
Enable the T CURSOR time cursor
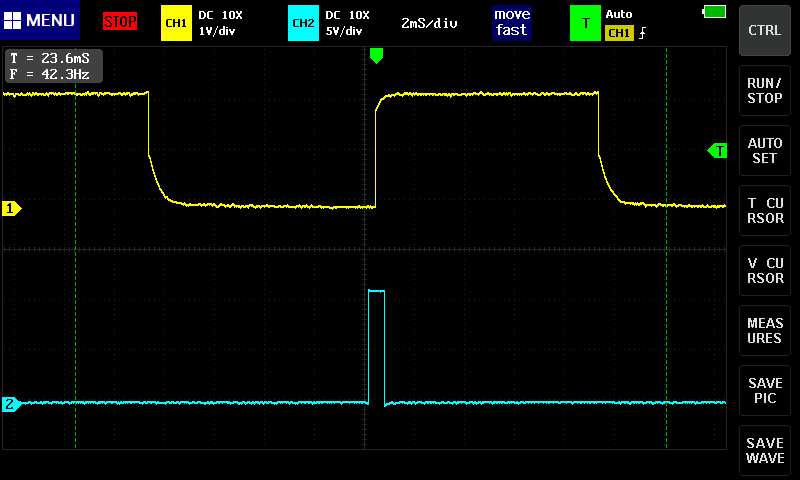tap(765, 210)
